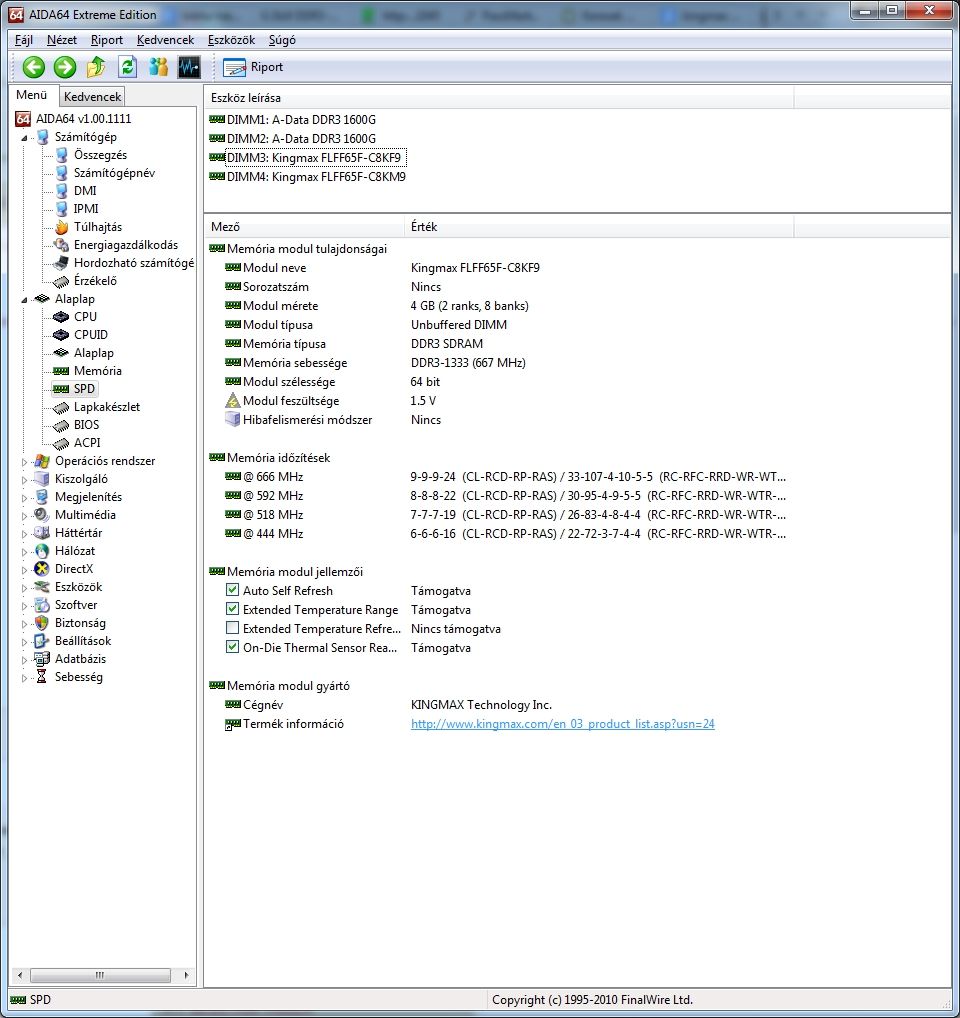Open the kingmax.com product list link

coord(563,724)
